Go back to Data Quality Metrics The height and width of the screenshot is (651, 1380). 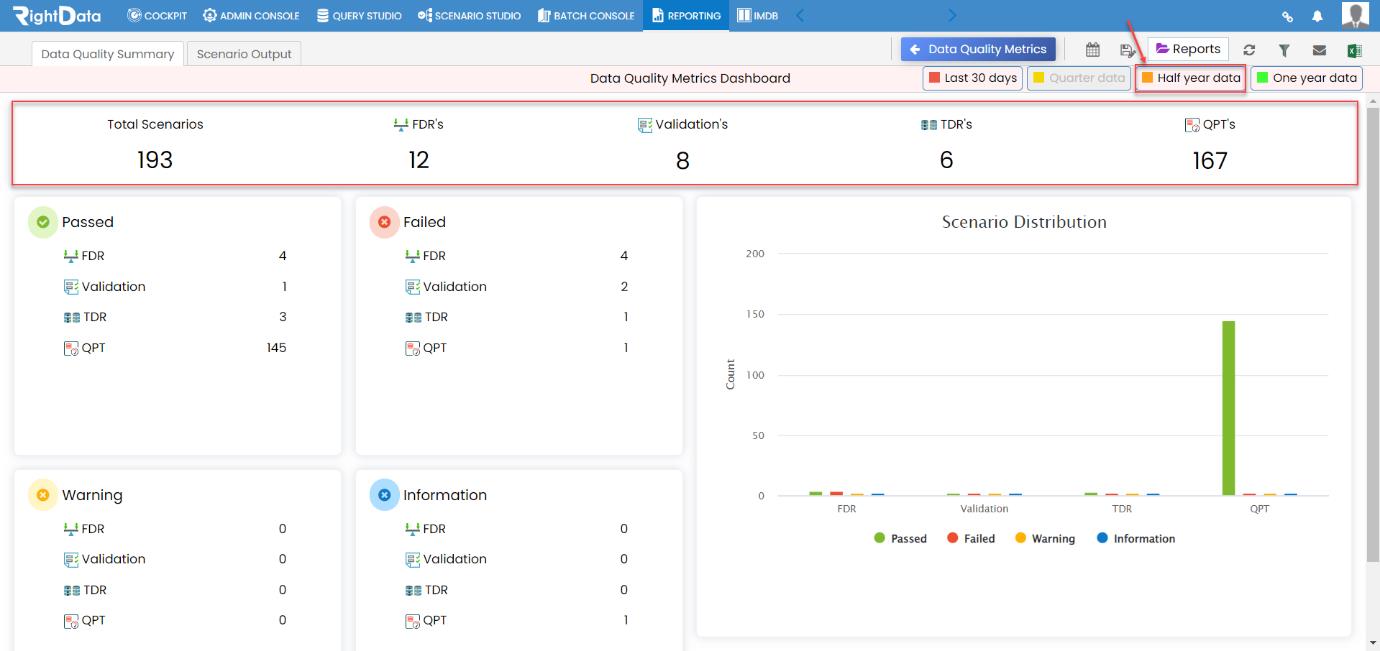[978, 49]
